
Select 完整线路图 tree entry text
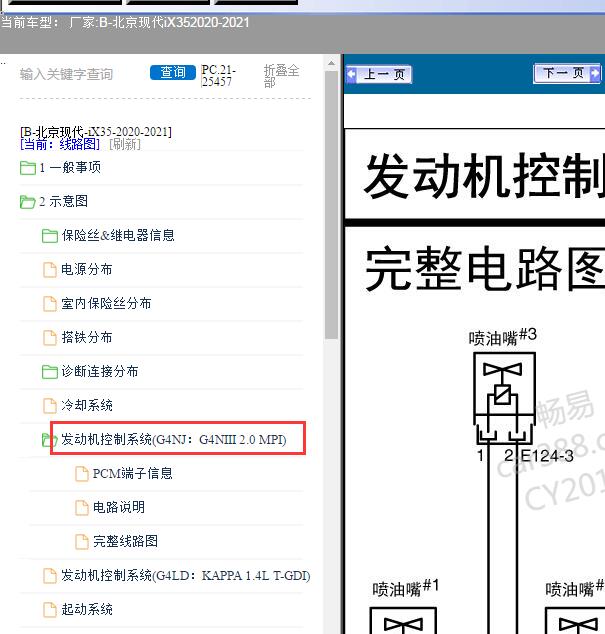tap(125, 541)
